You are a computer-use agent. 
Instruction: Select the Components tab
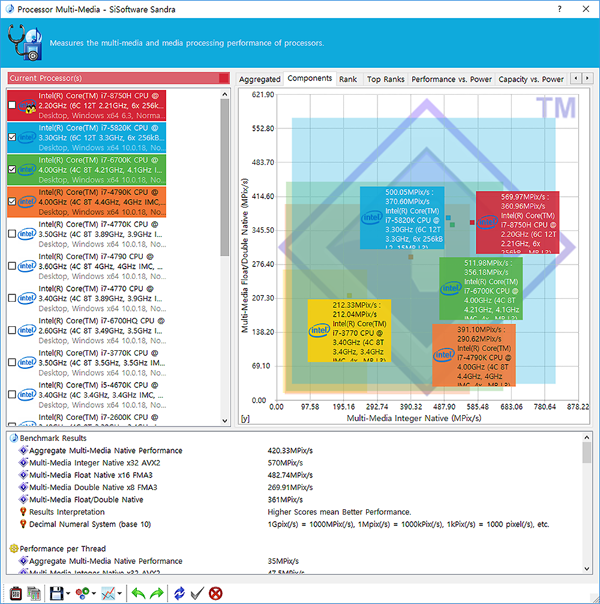point(310,78)
